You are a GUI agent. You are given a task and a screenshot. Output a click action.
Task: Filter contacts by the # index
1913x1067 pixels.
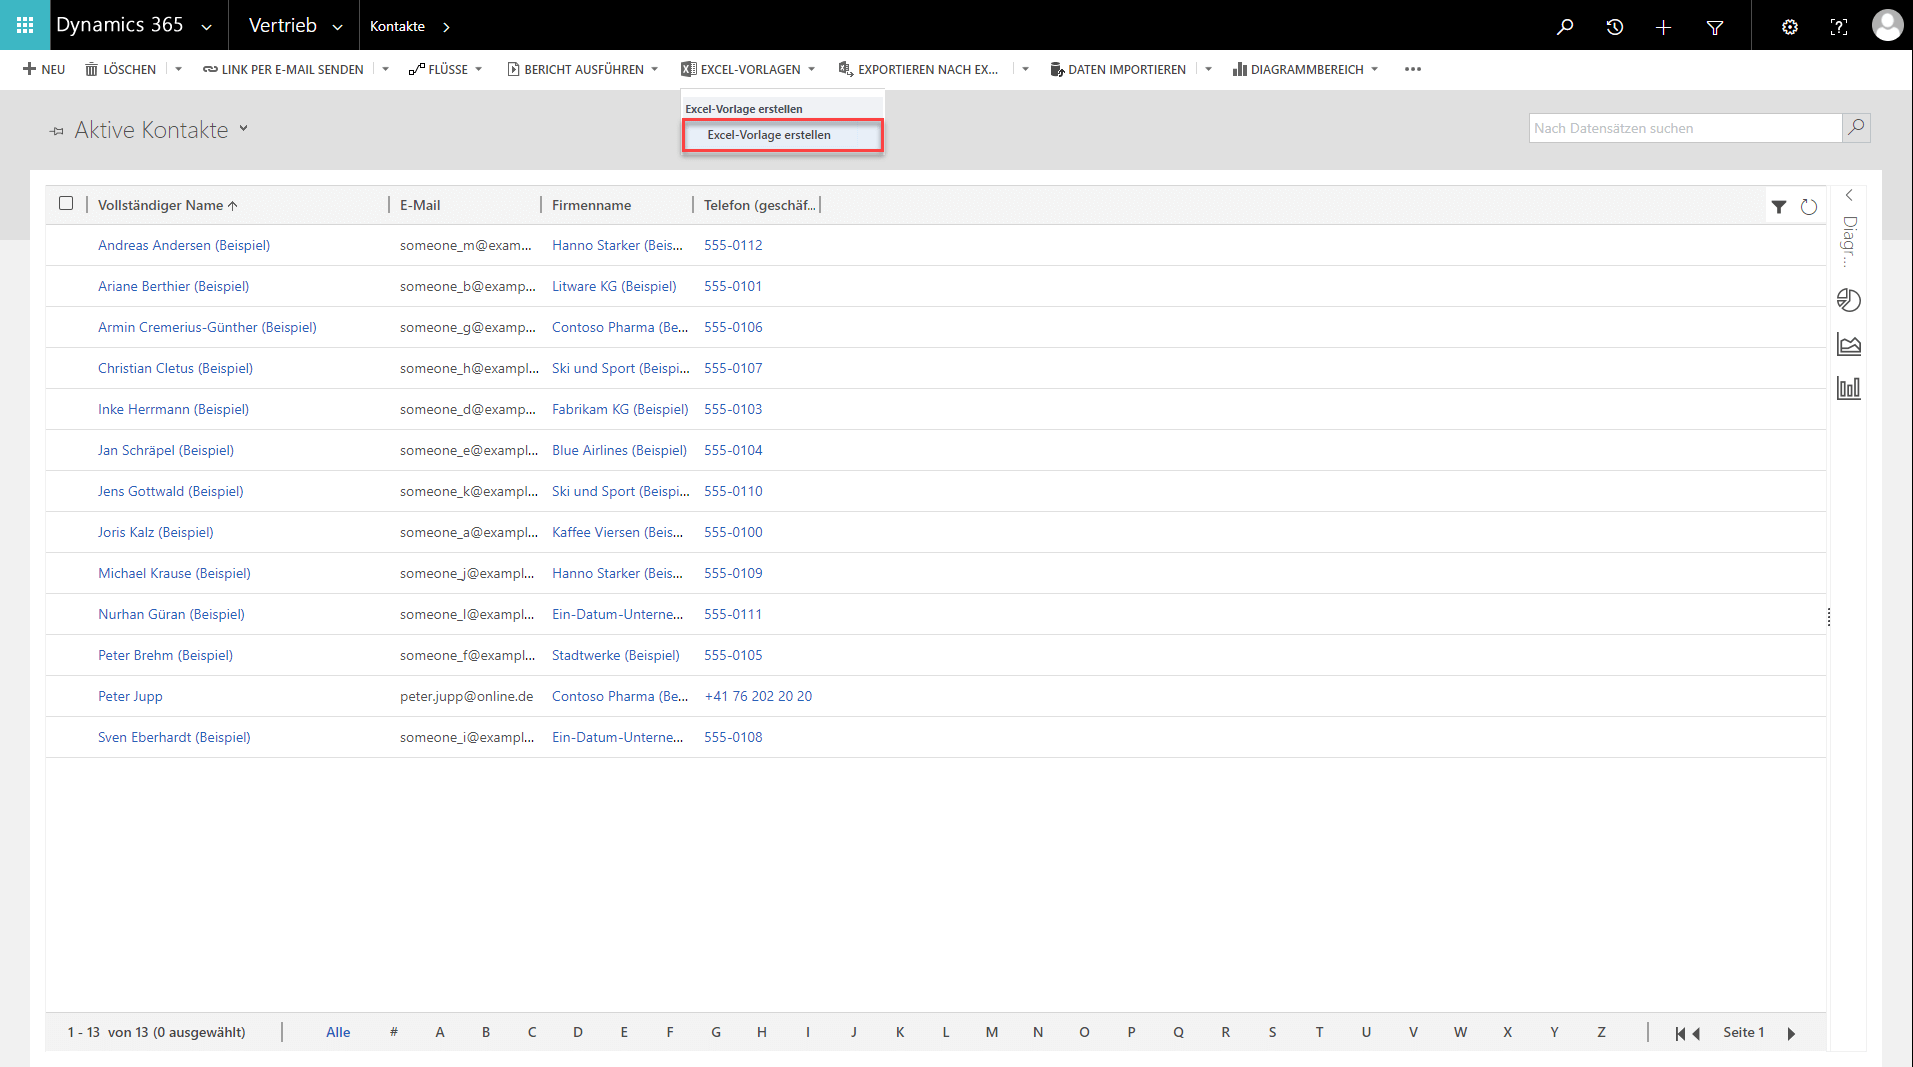[393, 1032]
